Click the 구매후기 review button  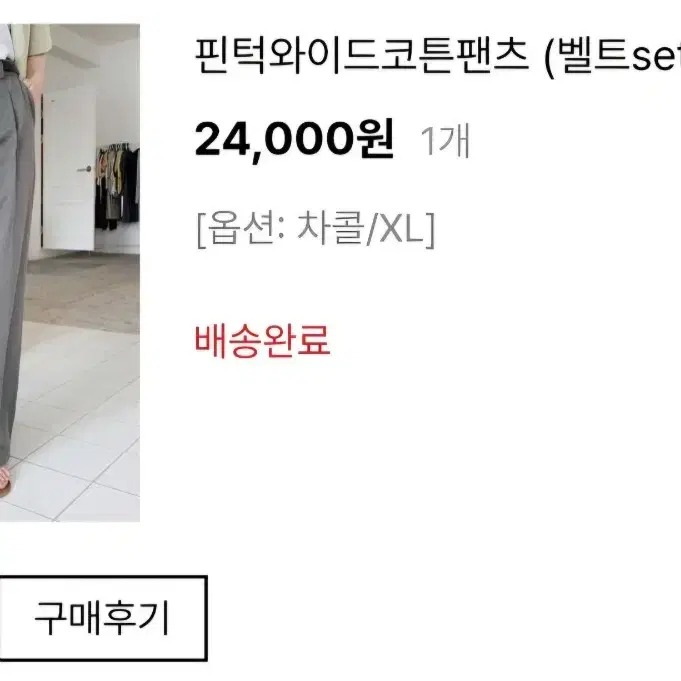click(x=102, y=618)
